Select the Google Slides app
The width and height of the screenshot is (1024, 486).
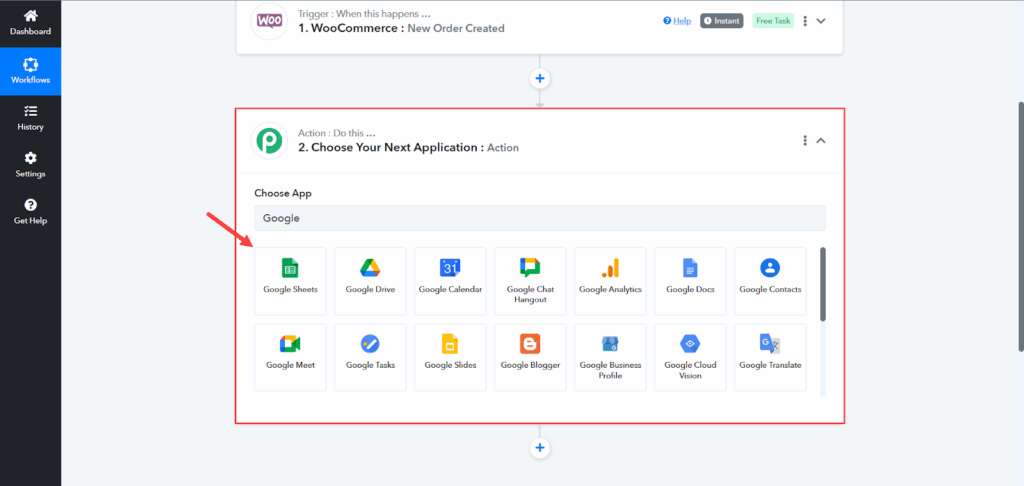point(450,357)
